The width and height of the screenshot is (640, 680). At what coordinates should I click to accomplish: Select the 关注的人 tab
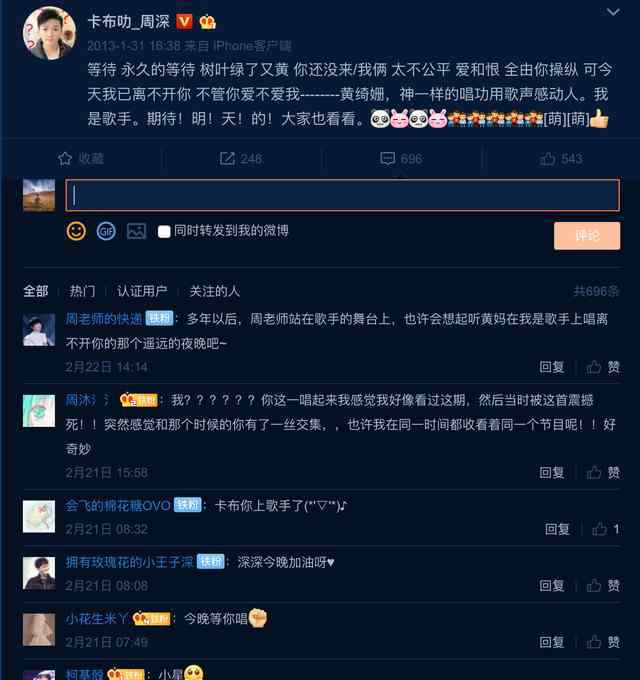click(215, 291)
